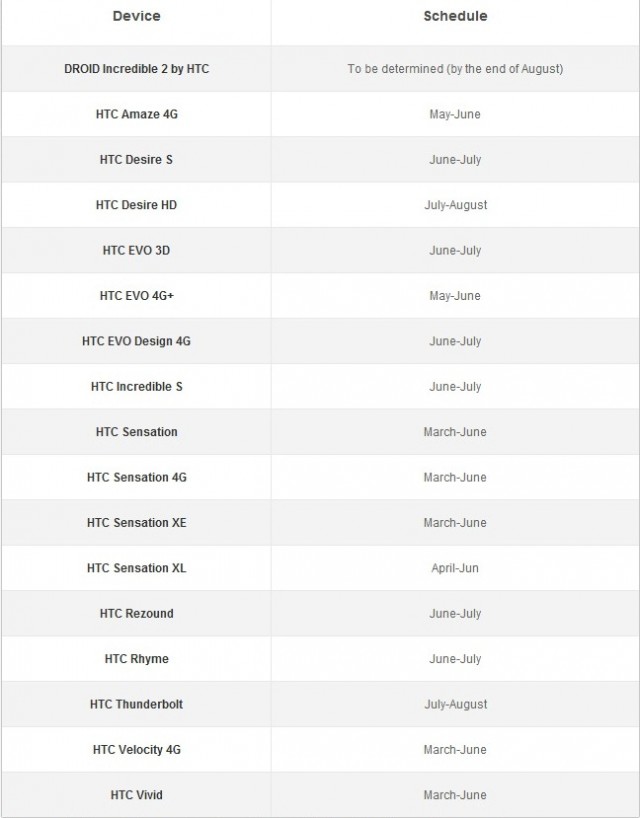Select the HTC Desire S cell
640x818 pixels.
[136, 160]
